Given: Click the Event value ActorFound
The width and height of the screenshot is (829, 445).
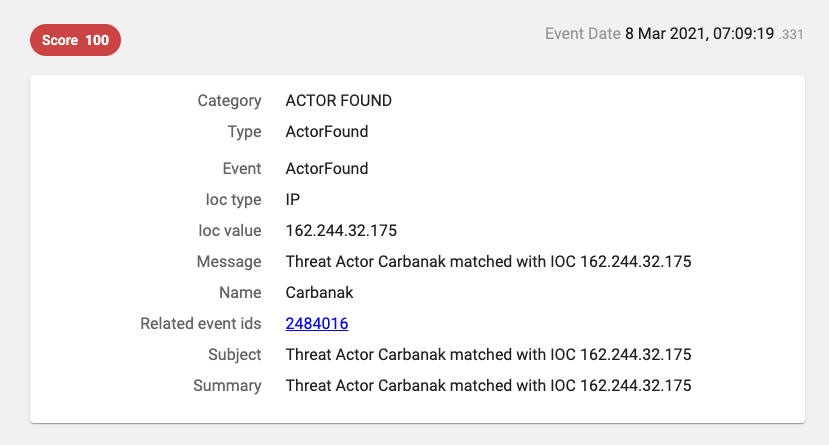Looking at the screenshot, I should (x=327, y=169).
